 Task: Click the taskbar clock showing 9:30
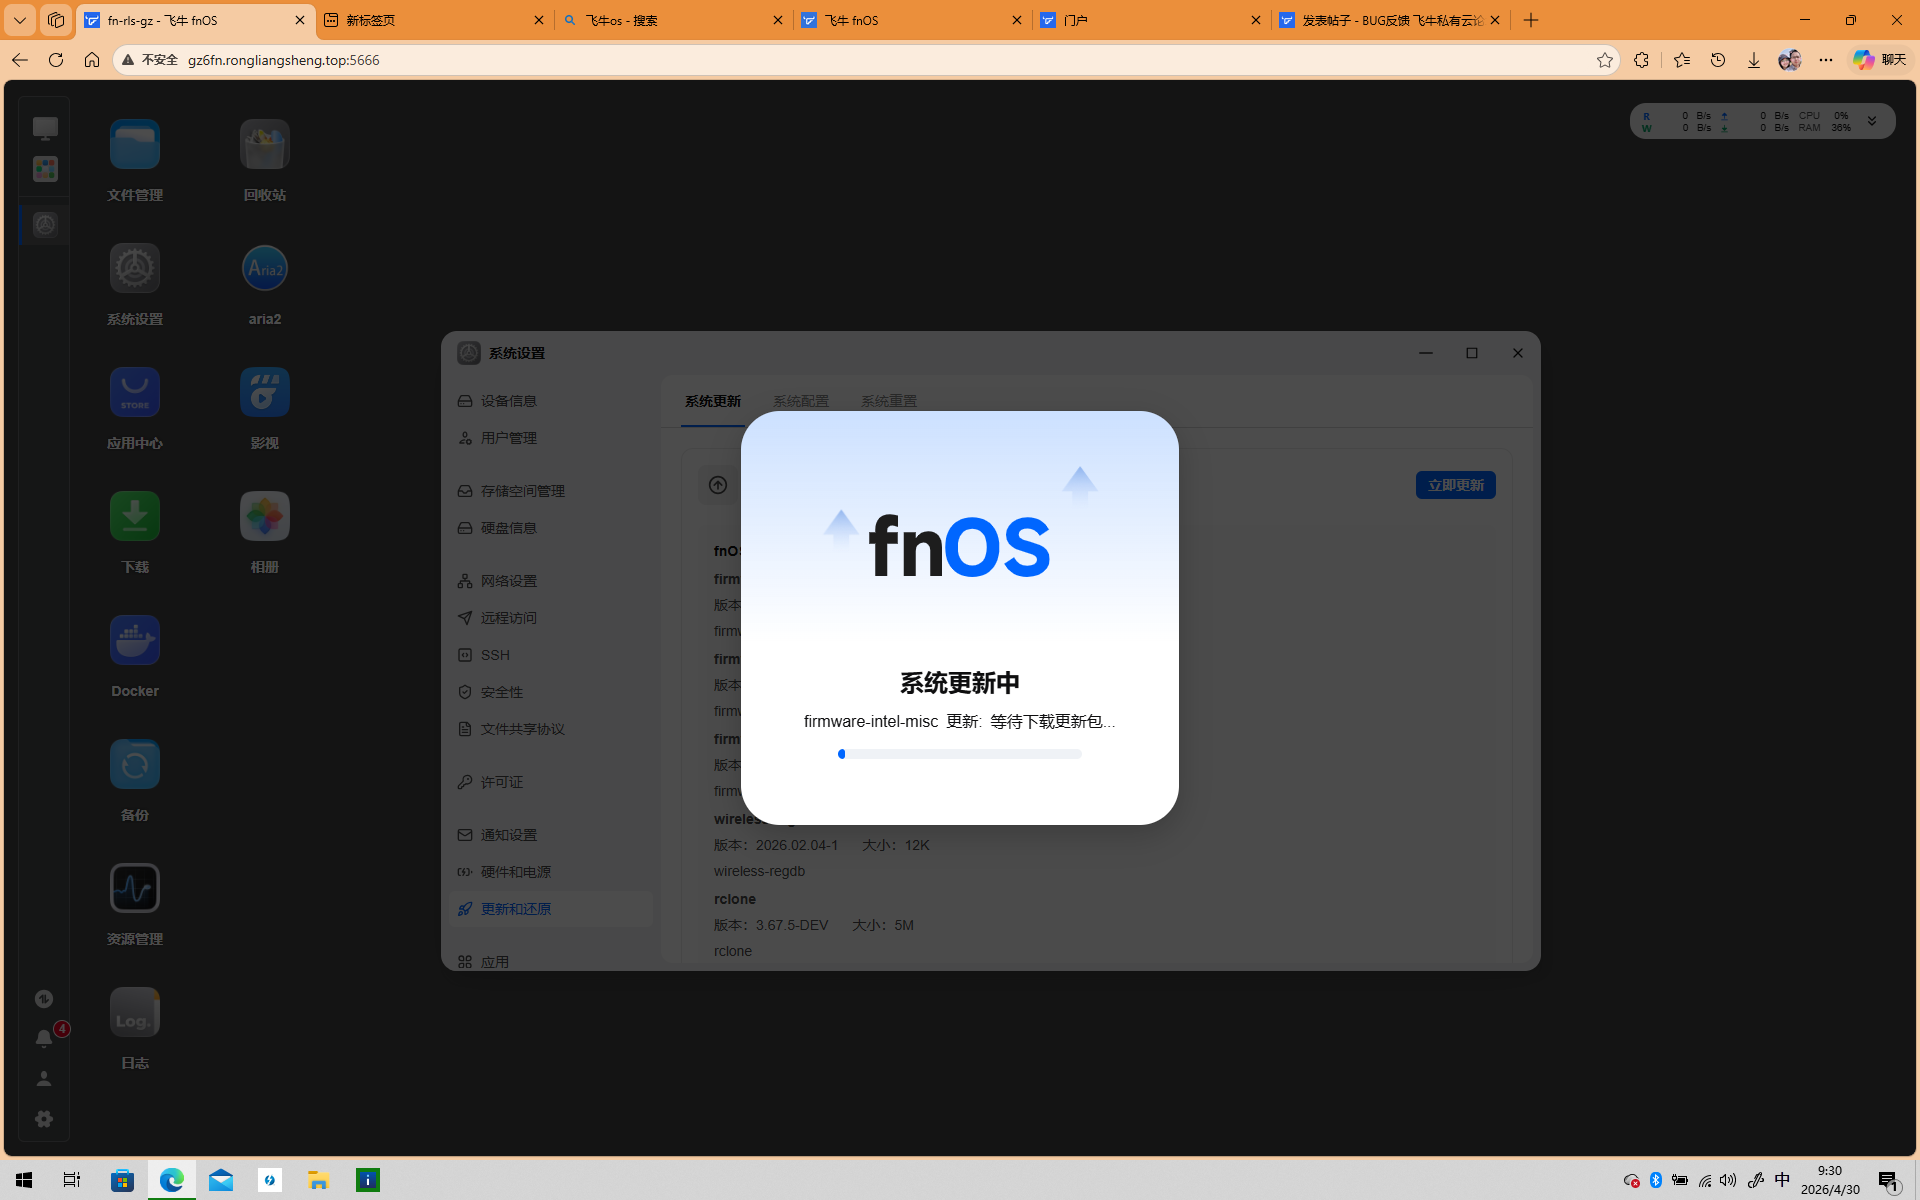pyautogui.click(x=1830, y=1180)
